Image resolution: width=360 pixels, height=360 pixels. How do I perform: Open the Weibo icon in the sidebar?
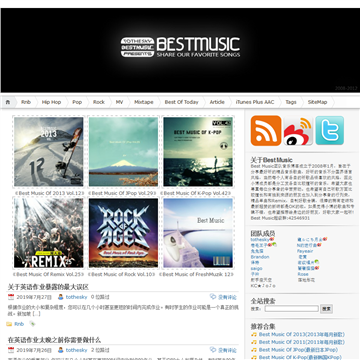pyautogui.click(x=298, y=131)
